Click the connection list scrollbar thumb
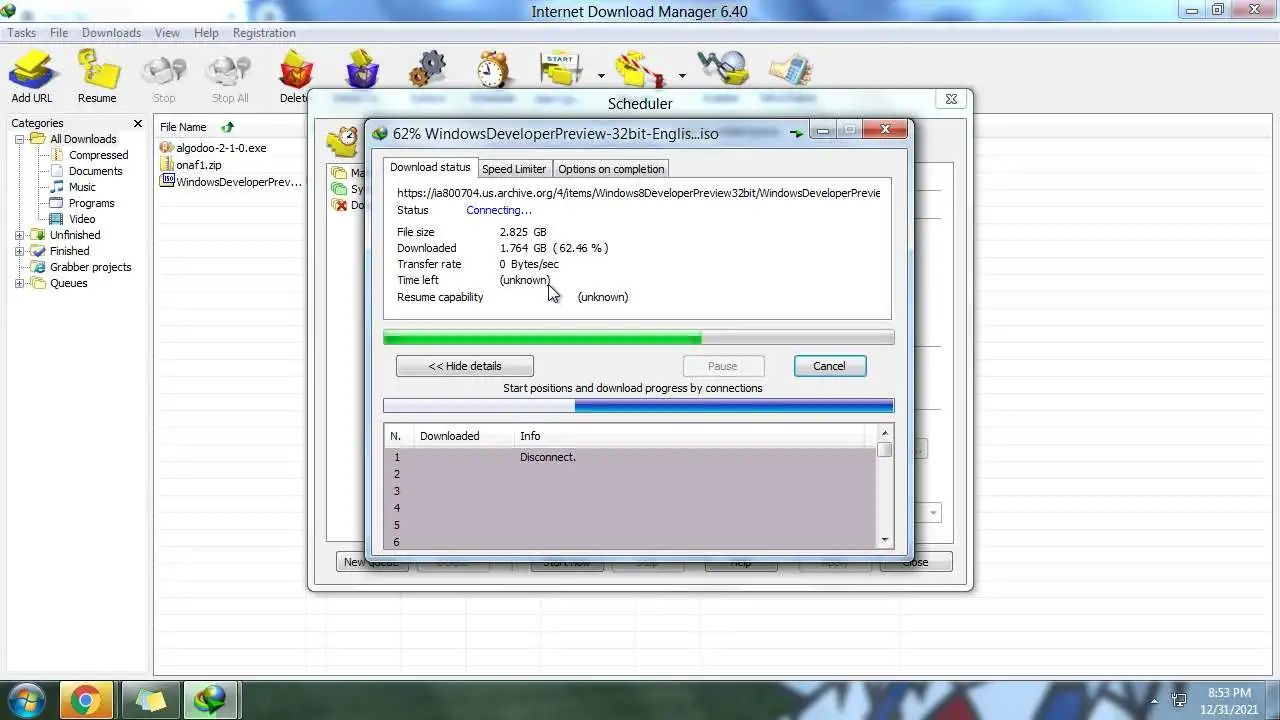Image resolution: width=1280 pixels, height=720 pixels. pyautogui.click(x=884, y=450)
